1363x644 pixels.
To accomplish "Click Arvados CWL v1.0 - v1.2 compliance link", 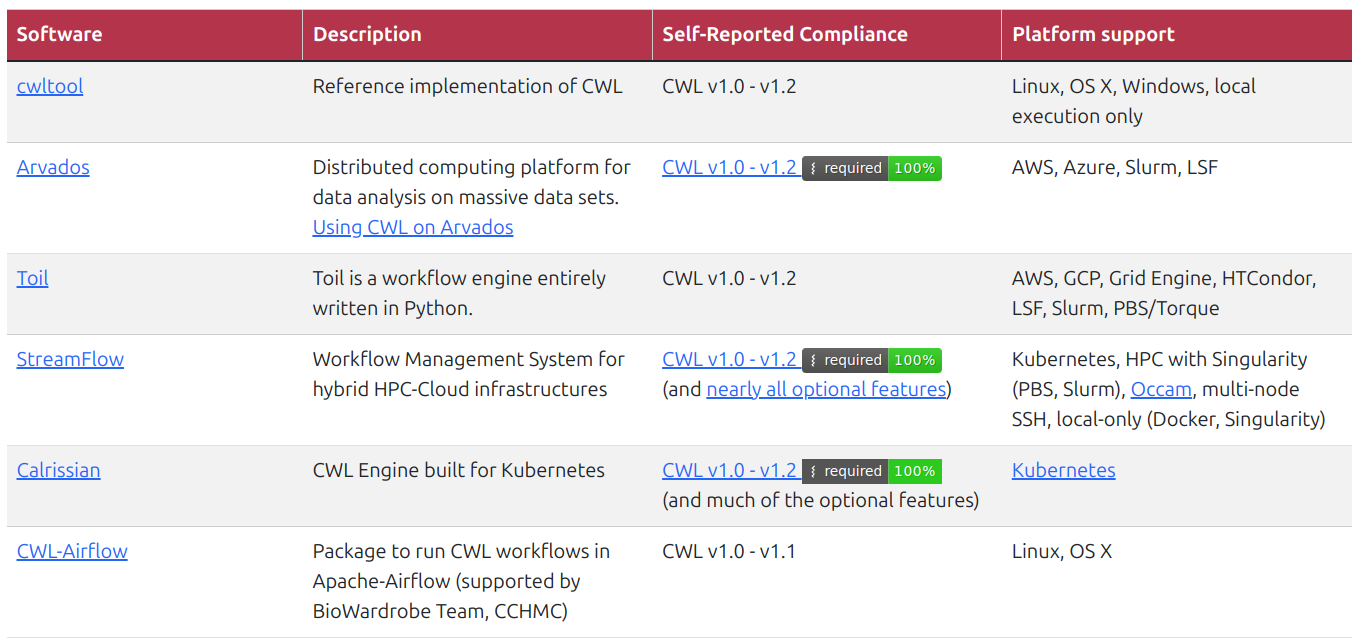I will pos(730,167).
